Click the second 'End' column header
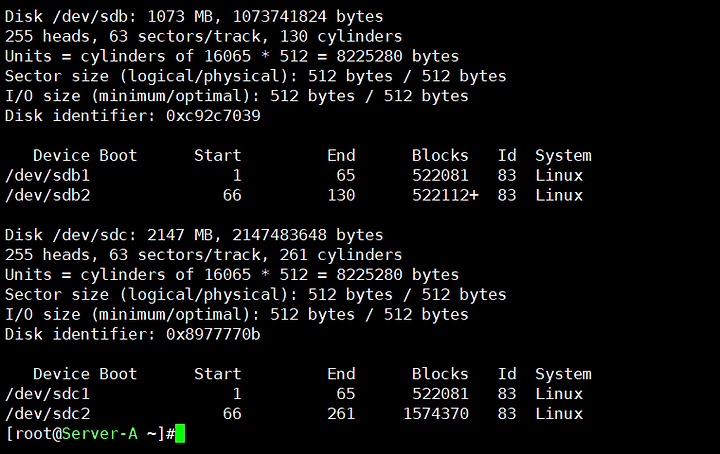 tap(341, 374)
